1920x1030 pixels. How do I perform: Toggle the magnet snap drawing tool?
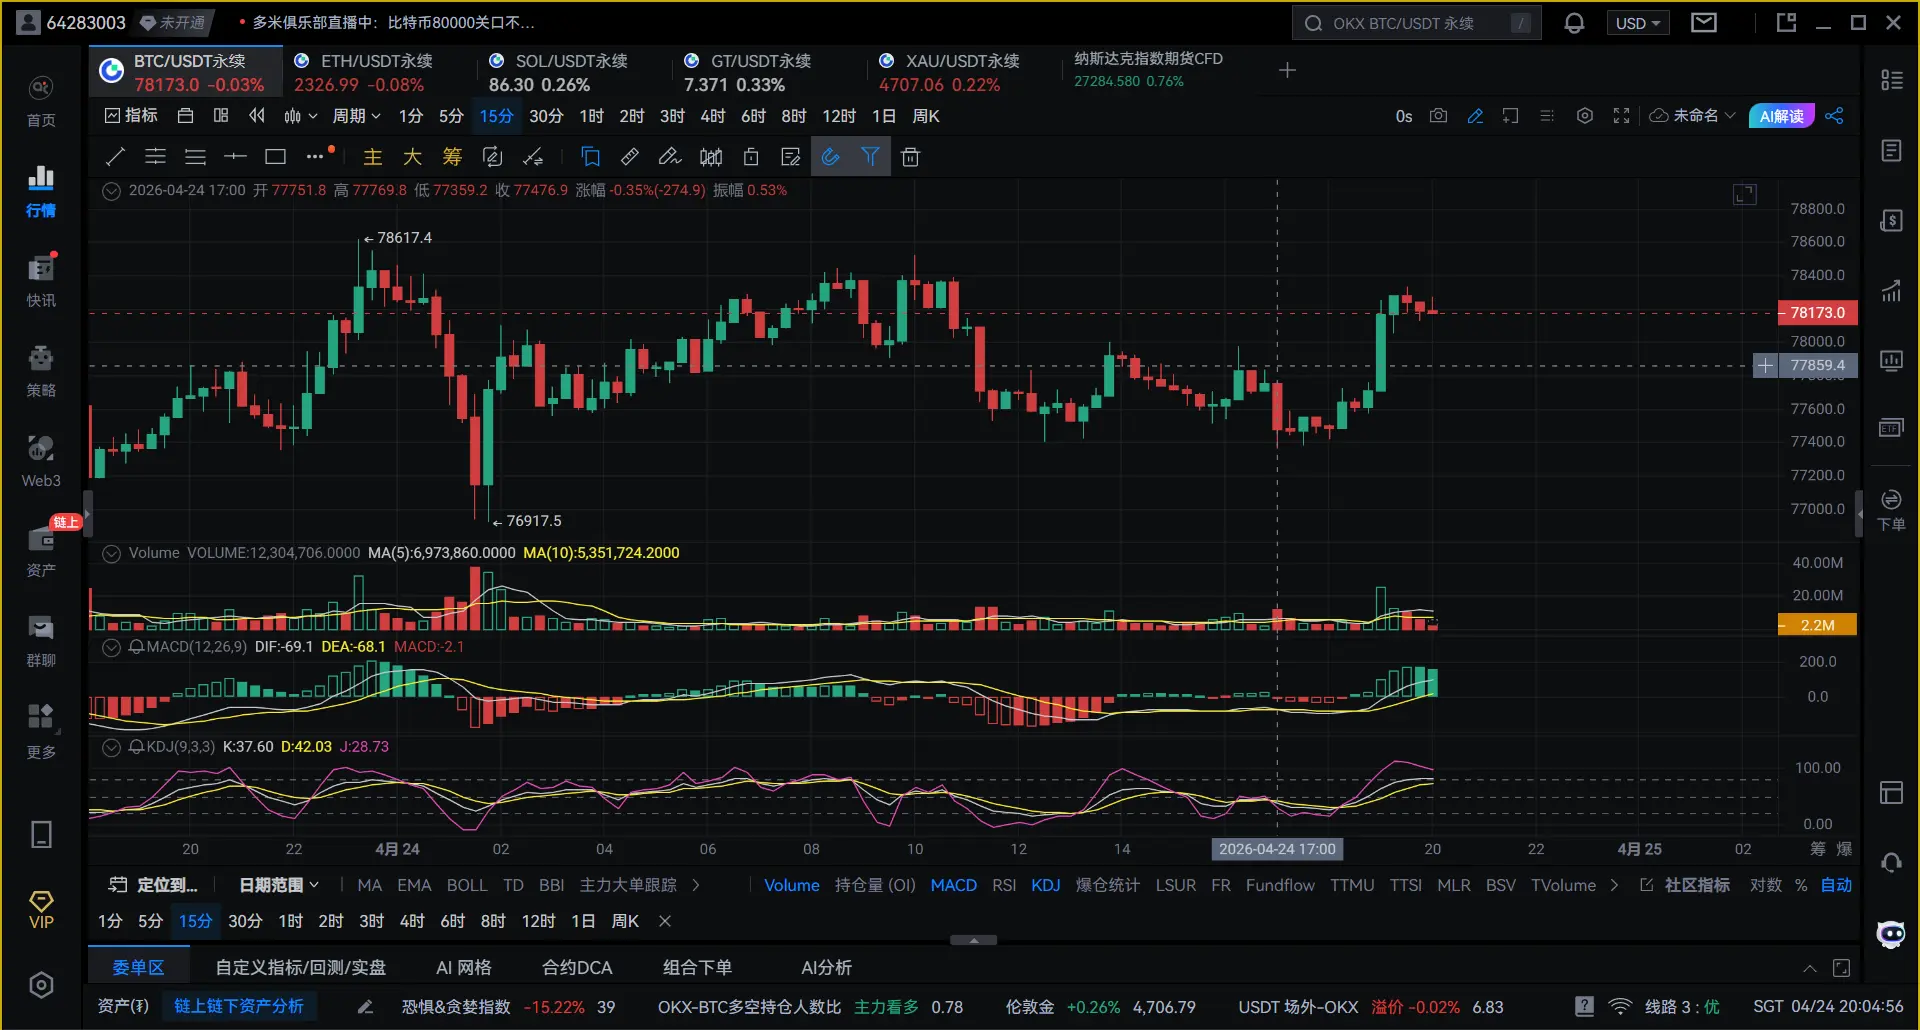[x=830, y=156]
